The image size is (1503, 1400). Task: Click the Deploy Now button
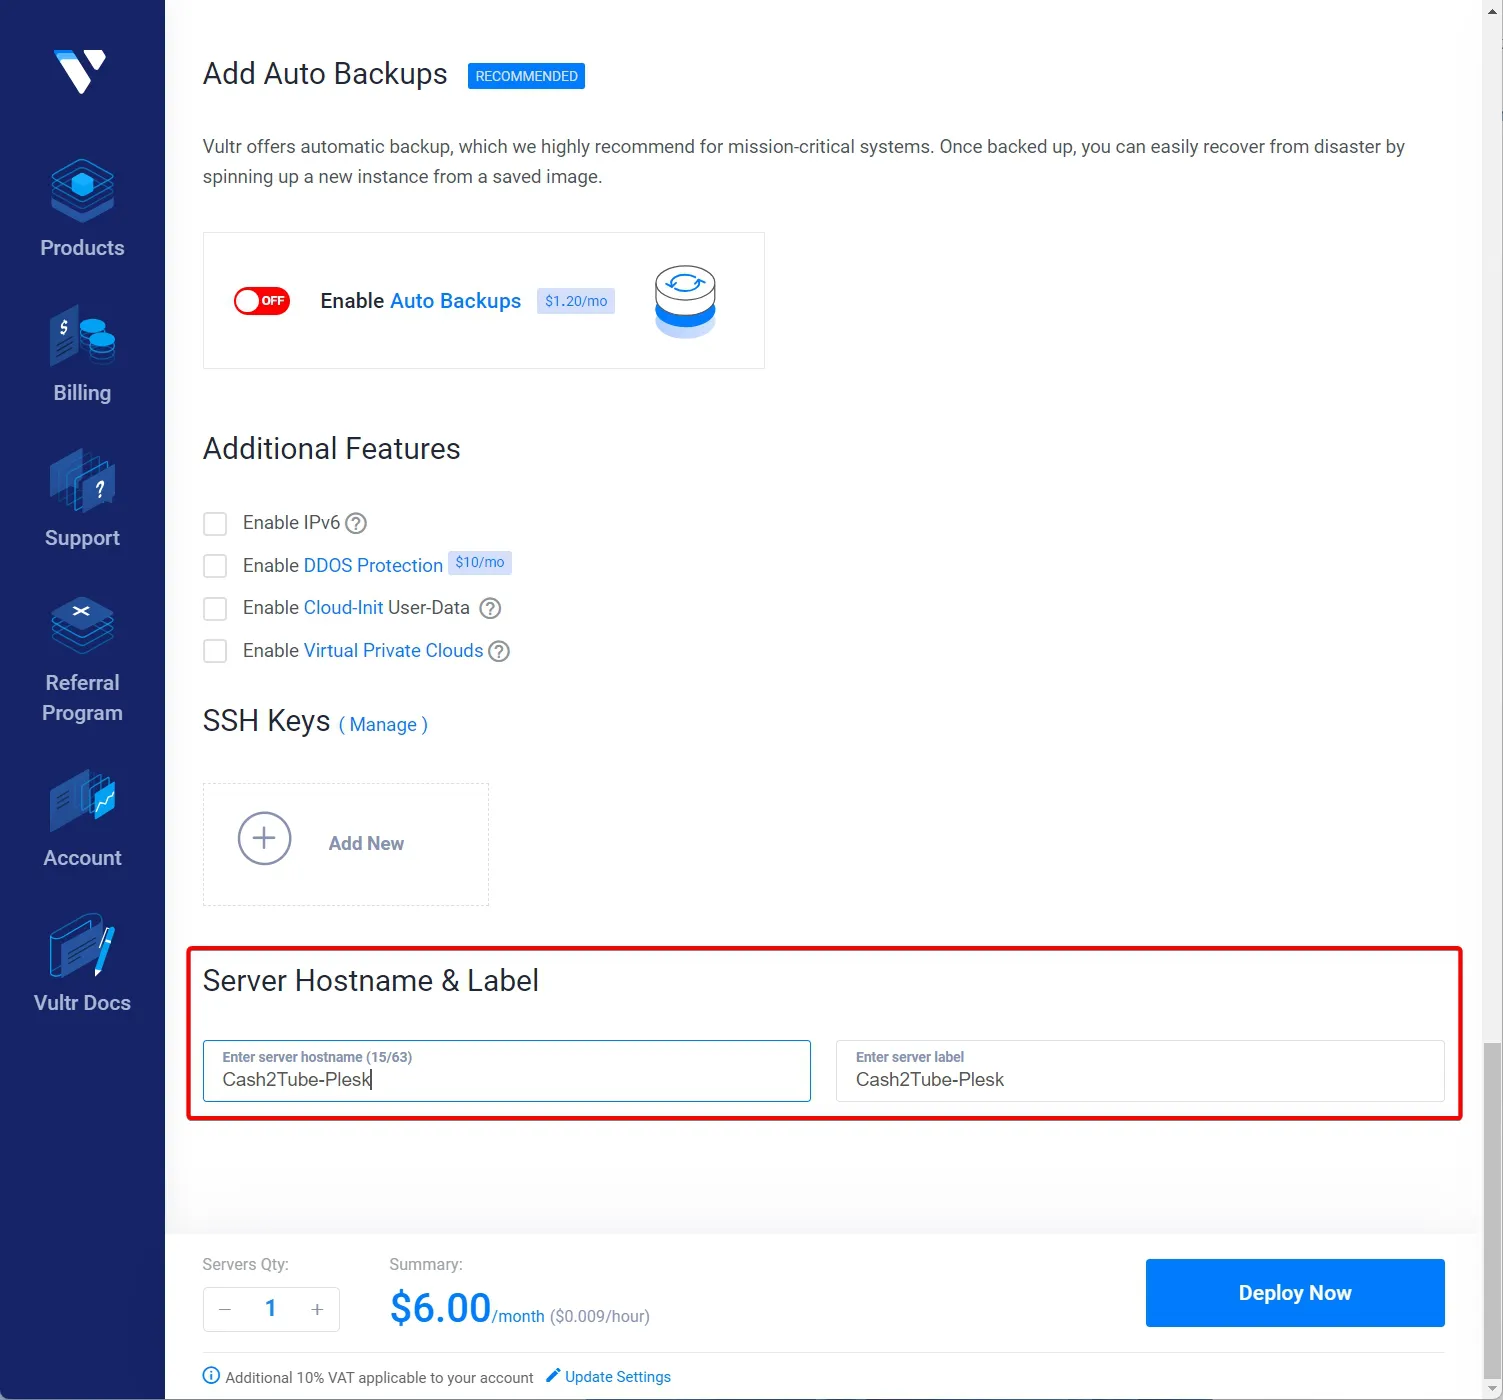point(1295,1293)
